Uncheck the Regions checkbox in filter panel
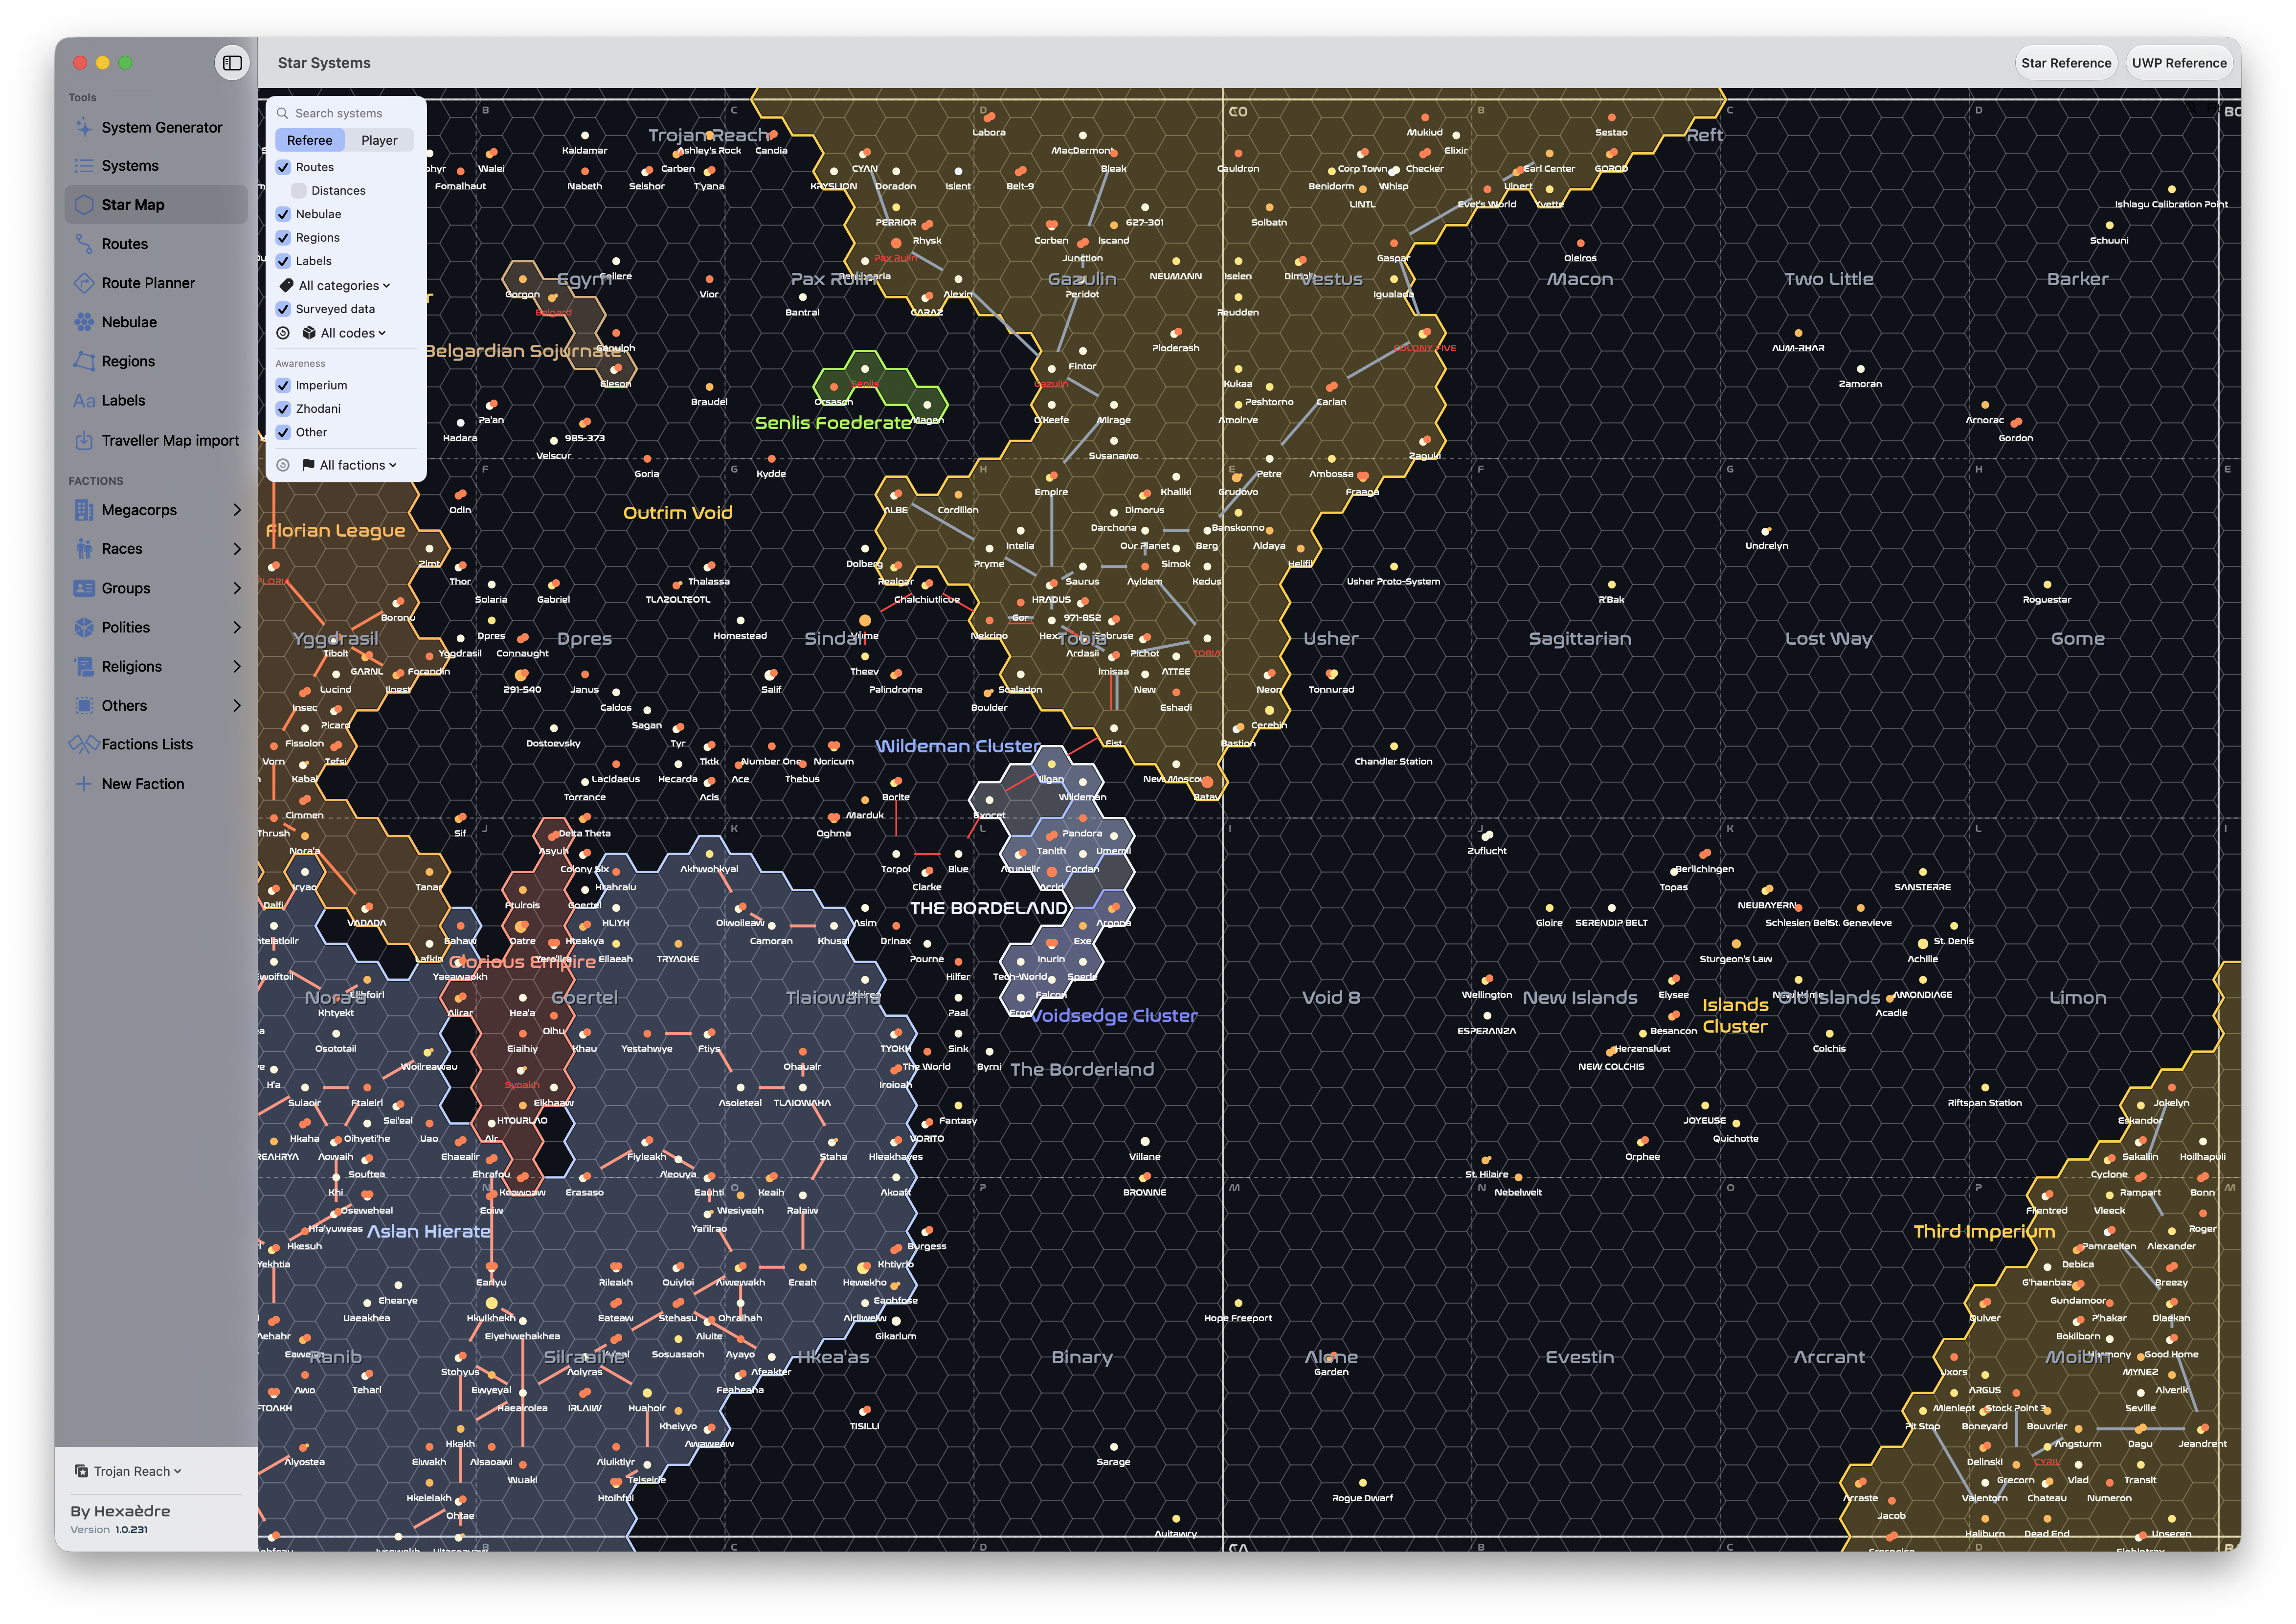Viewport: 2296px width, 1624px height. [x=283, y=238]
